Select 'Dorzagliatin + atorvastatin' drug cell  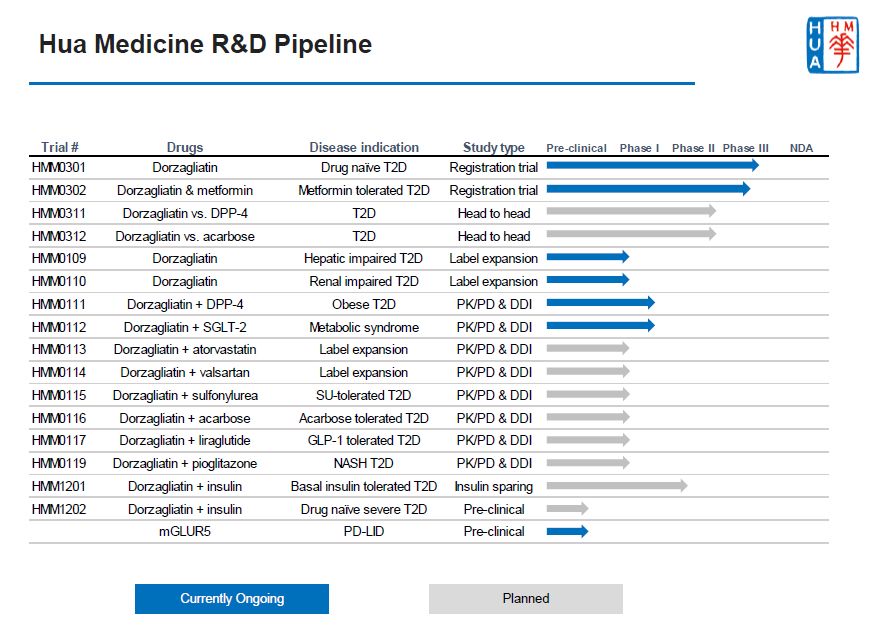[x=185, y=350]
